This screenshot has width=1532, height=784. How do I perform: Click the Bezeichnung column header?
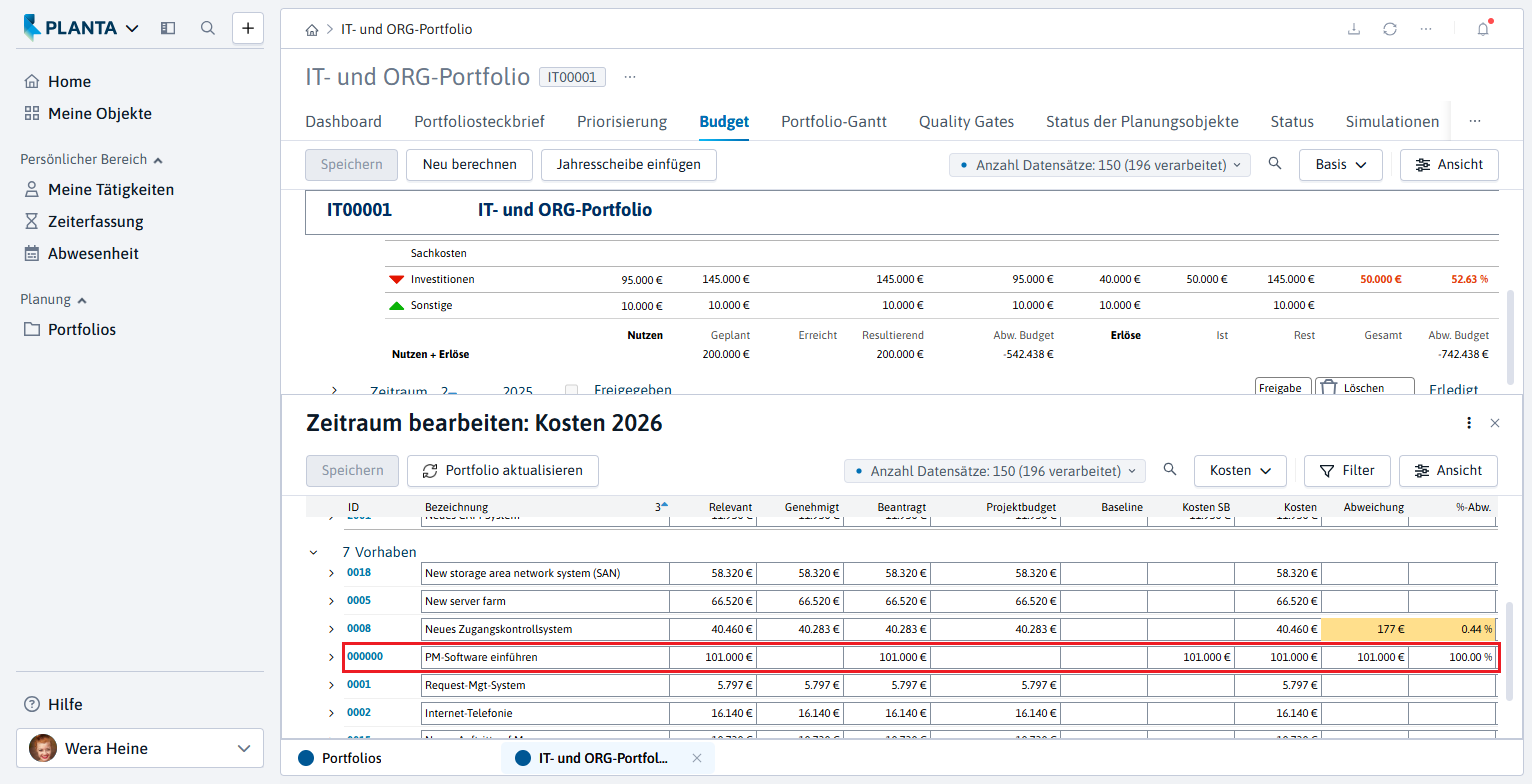pos(456,508)
